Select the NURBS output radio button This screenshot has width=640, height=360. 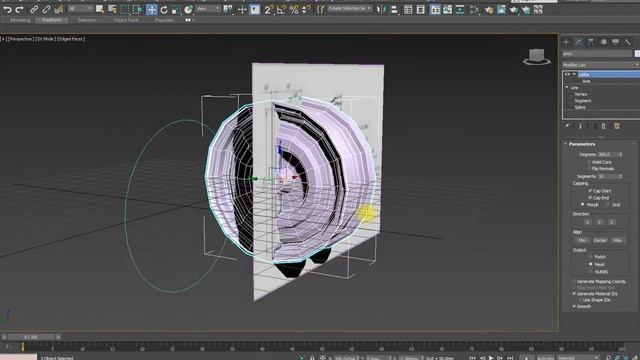tap(590, 271)
